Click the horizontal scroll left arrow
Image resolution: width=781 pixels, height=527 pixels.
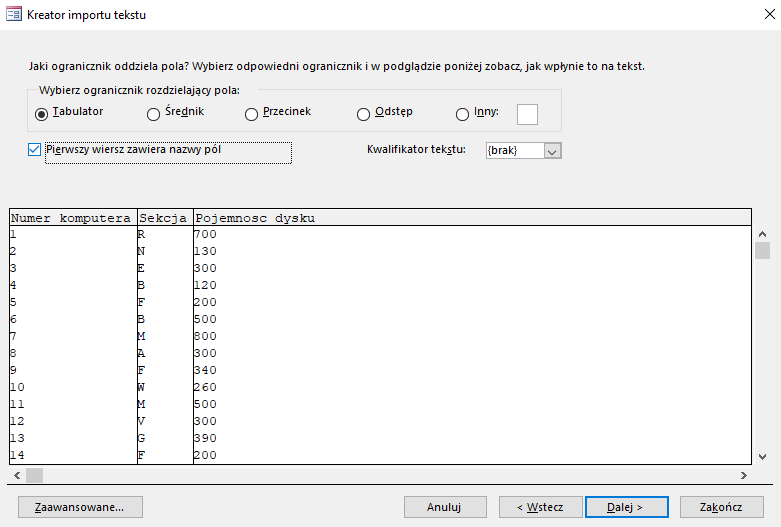[x=17, y=475]
